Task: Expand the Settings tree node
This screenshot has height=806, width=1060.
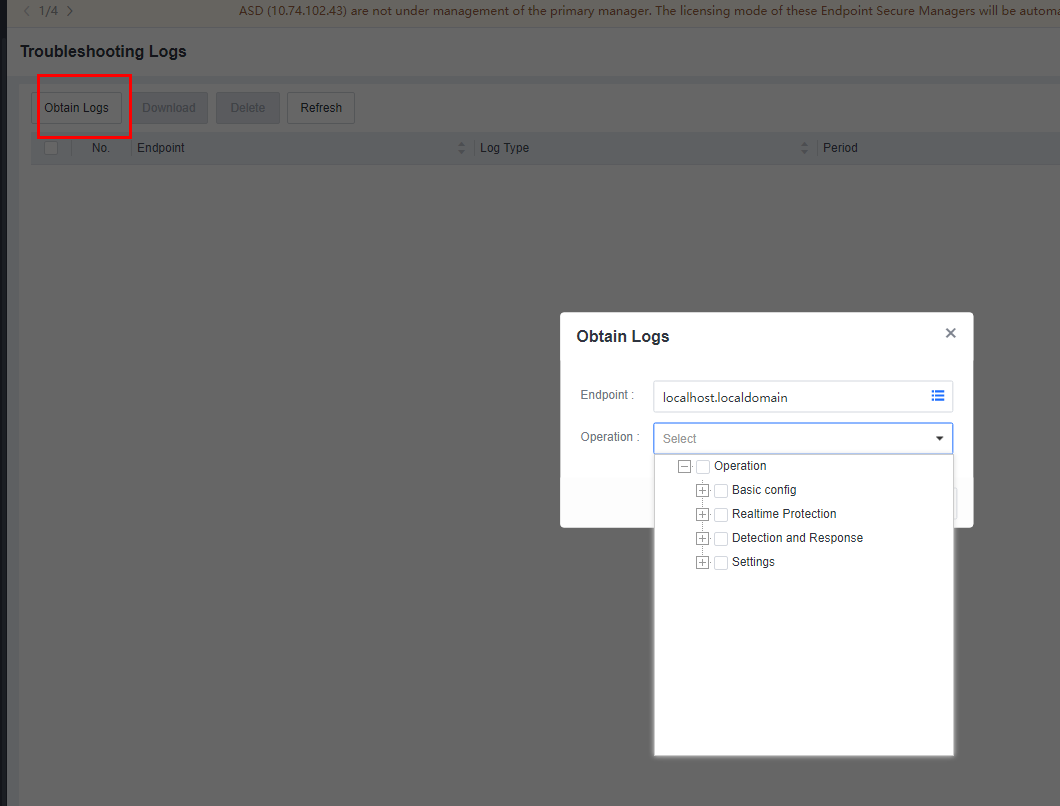Action: 702,563
